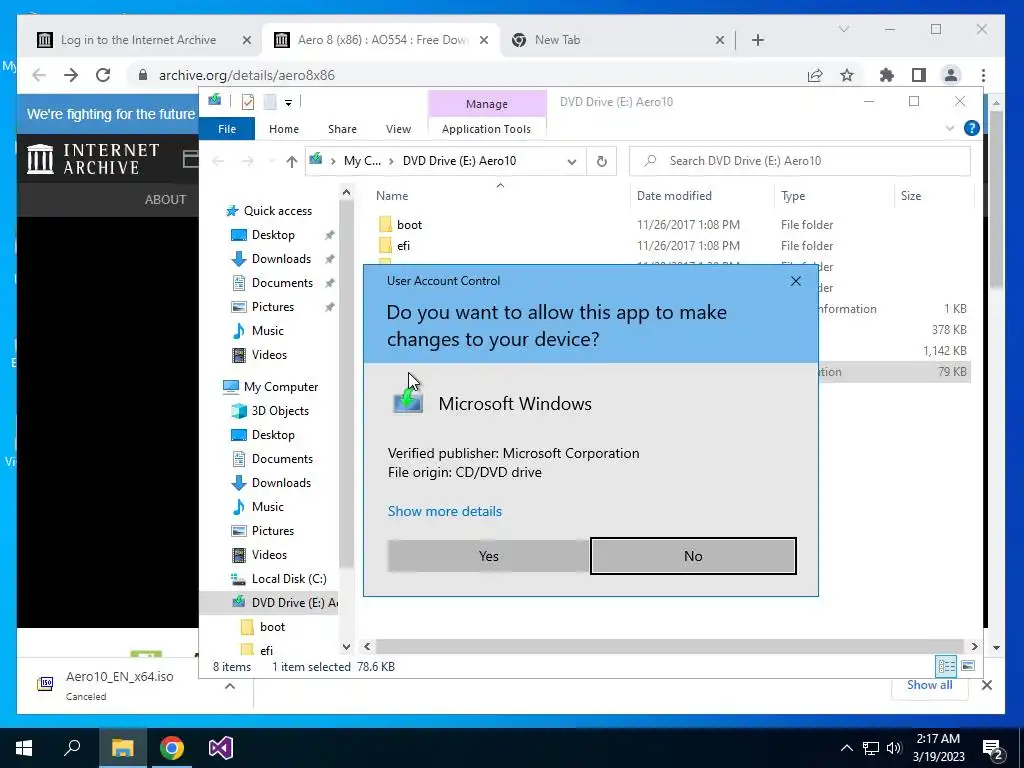Open Quick access in navigation pane
Image resolution: width=1024 pixels, height=768 pixels.
click(x=278, y=211)
